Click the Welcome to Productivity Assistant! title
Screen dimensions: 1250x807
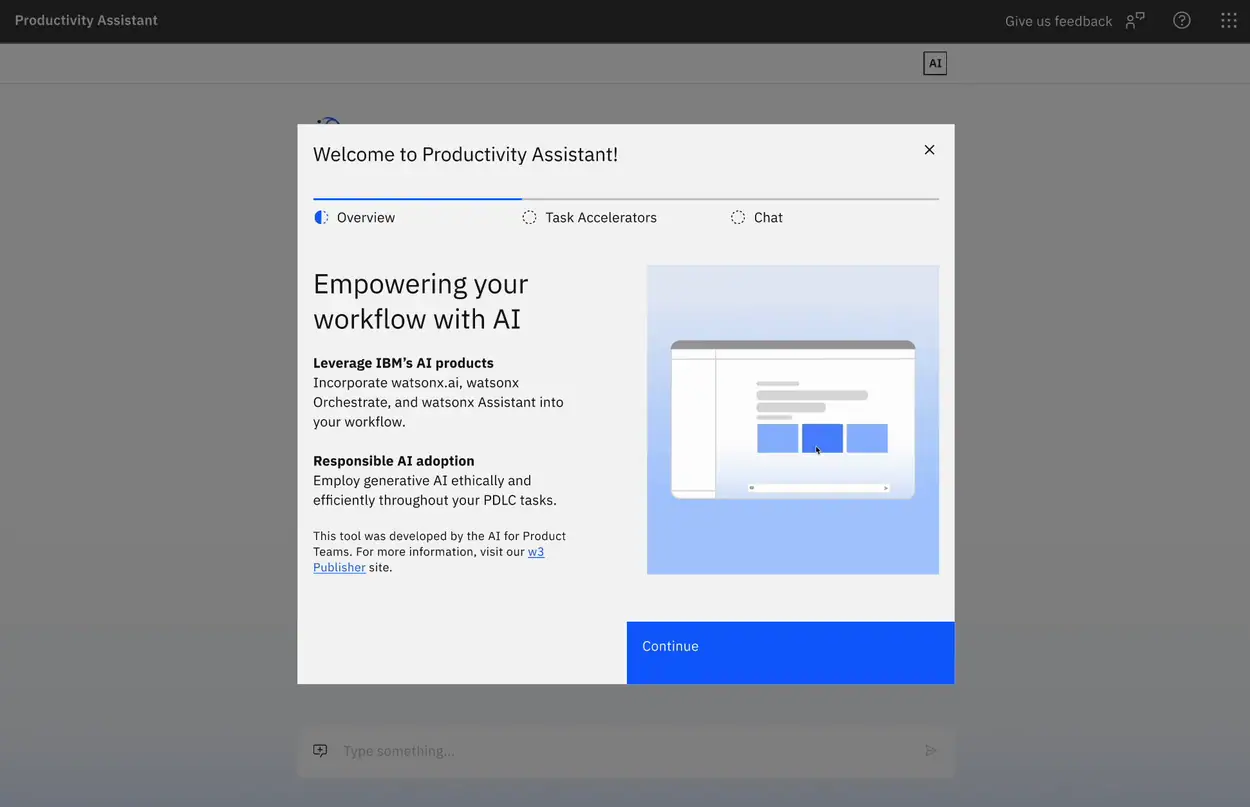465,154
